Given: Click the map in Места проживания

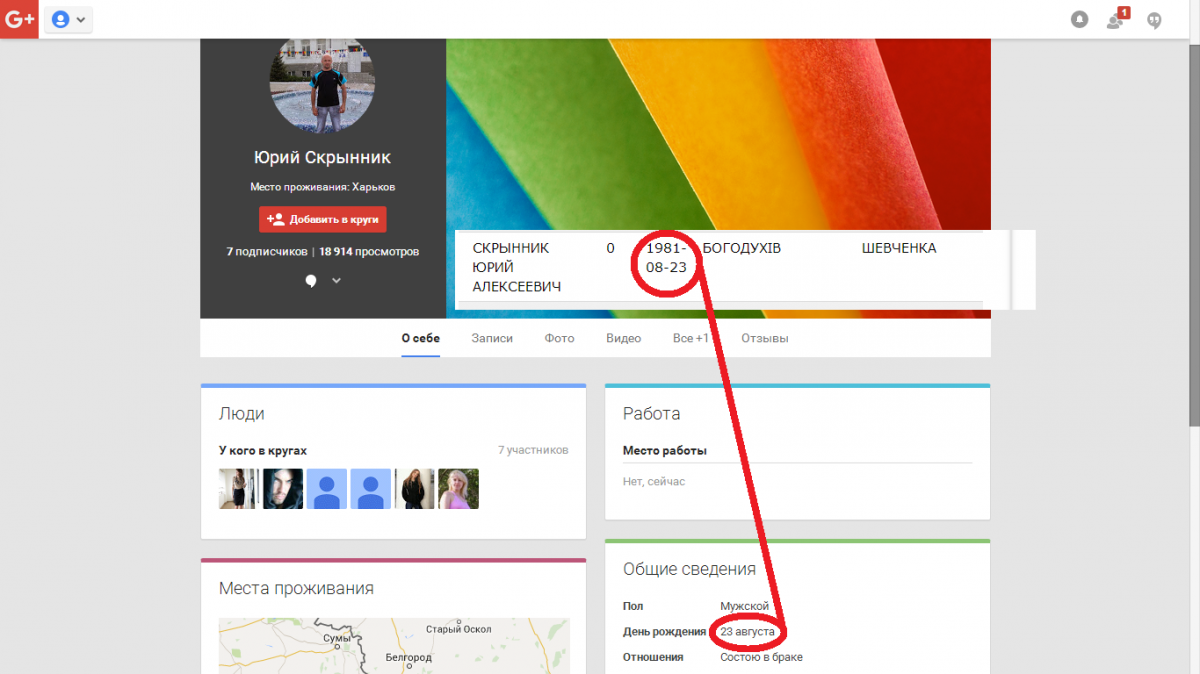Looking at the screenshot, I should coord(394,645).
